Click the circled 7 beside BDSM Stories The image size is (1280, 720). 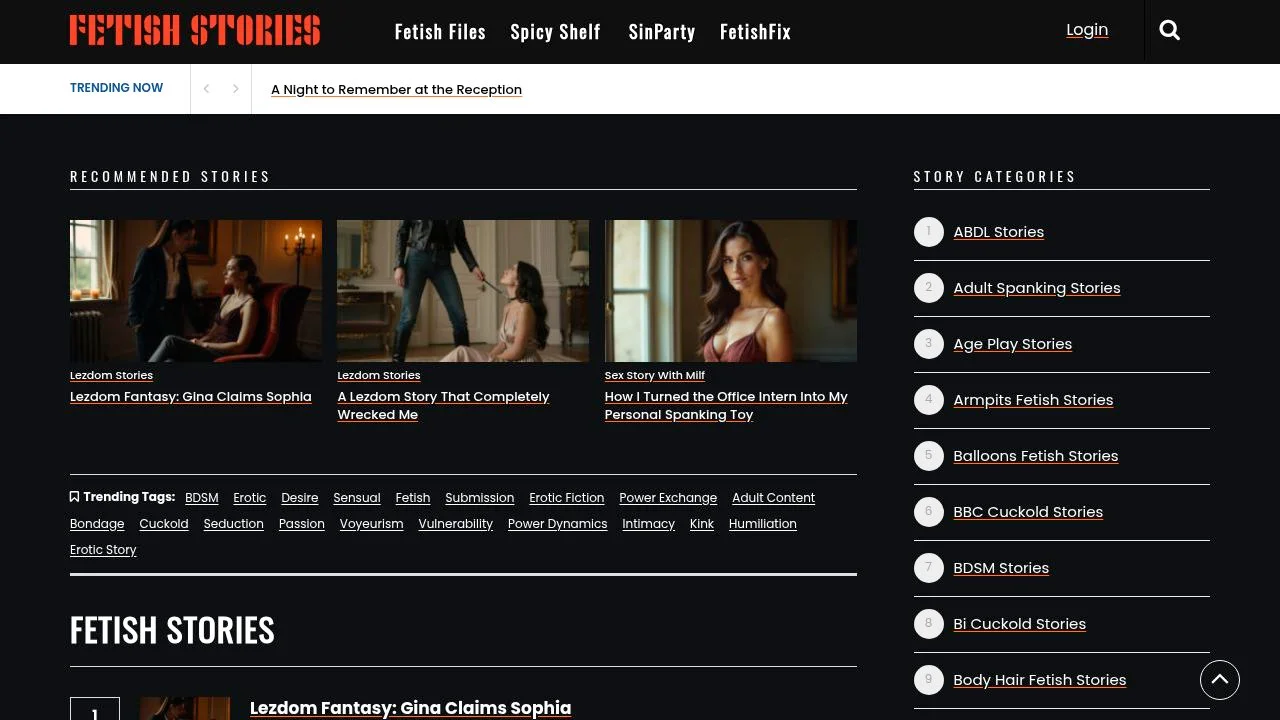tap(928, 567)
